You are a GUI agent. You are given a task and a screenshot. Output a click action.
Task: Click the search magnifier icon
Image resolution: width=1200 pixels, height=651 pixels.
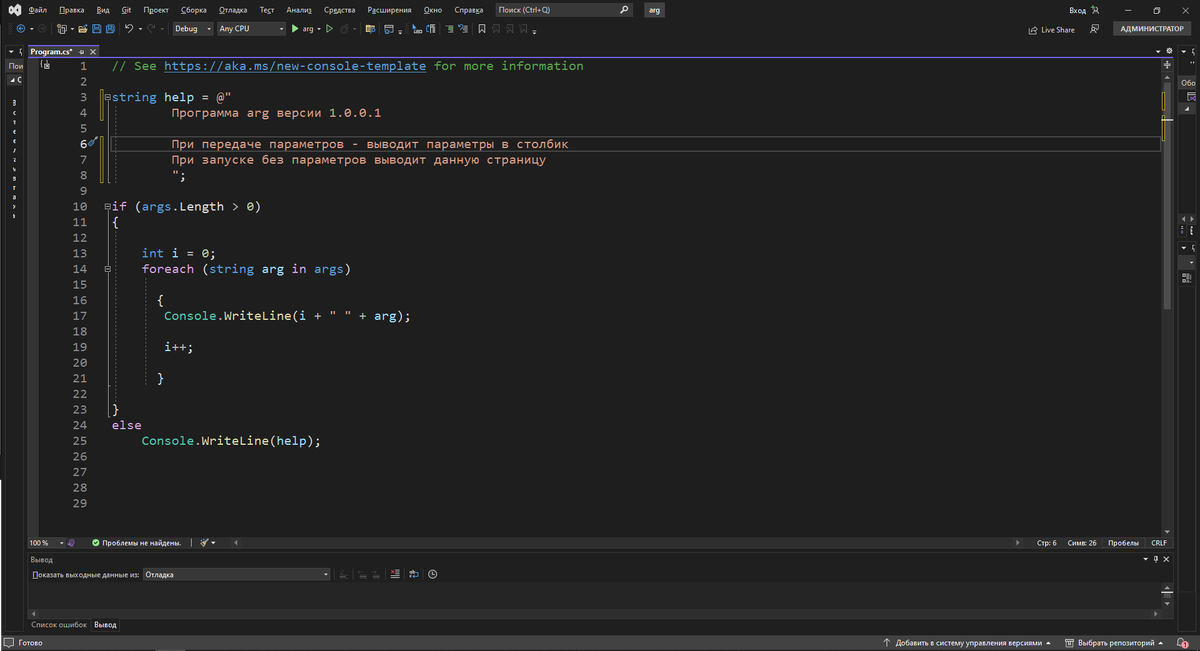pos(625,10)
